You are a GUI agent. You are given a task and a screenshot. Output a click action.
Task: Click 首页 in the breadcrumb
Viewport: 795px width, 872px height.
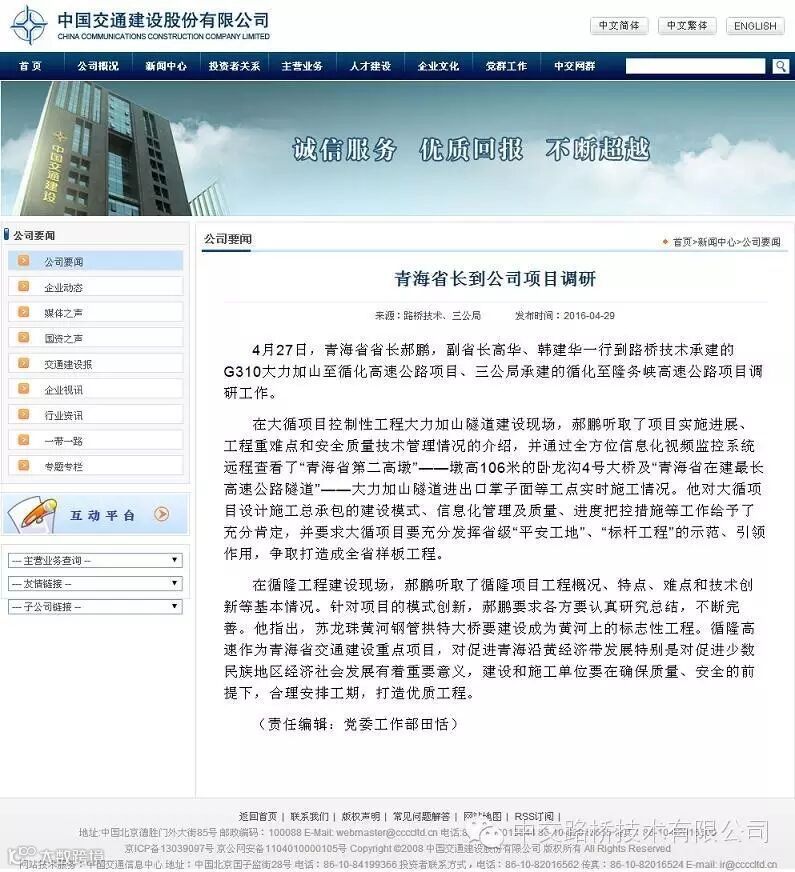click(682, 242)
